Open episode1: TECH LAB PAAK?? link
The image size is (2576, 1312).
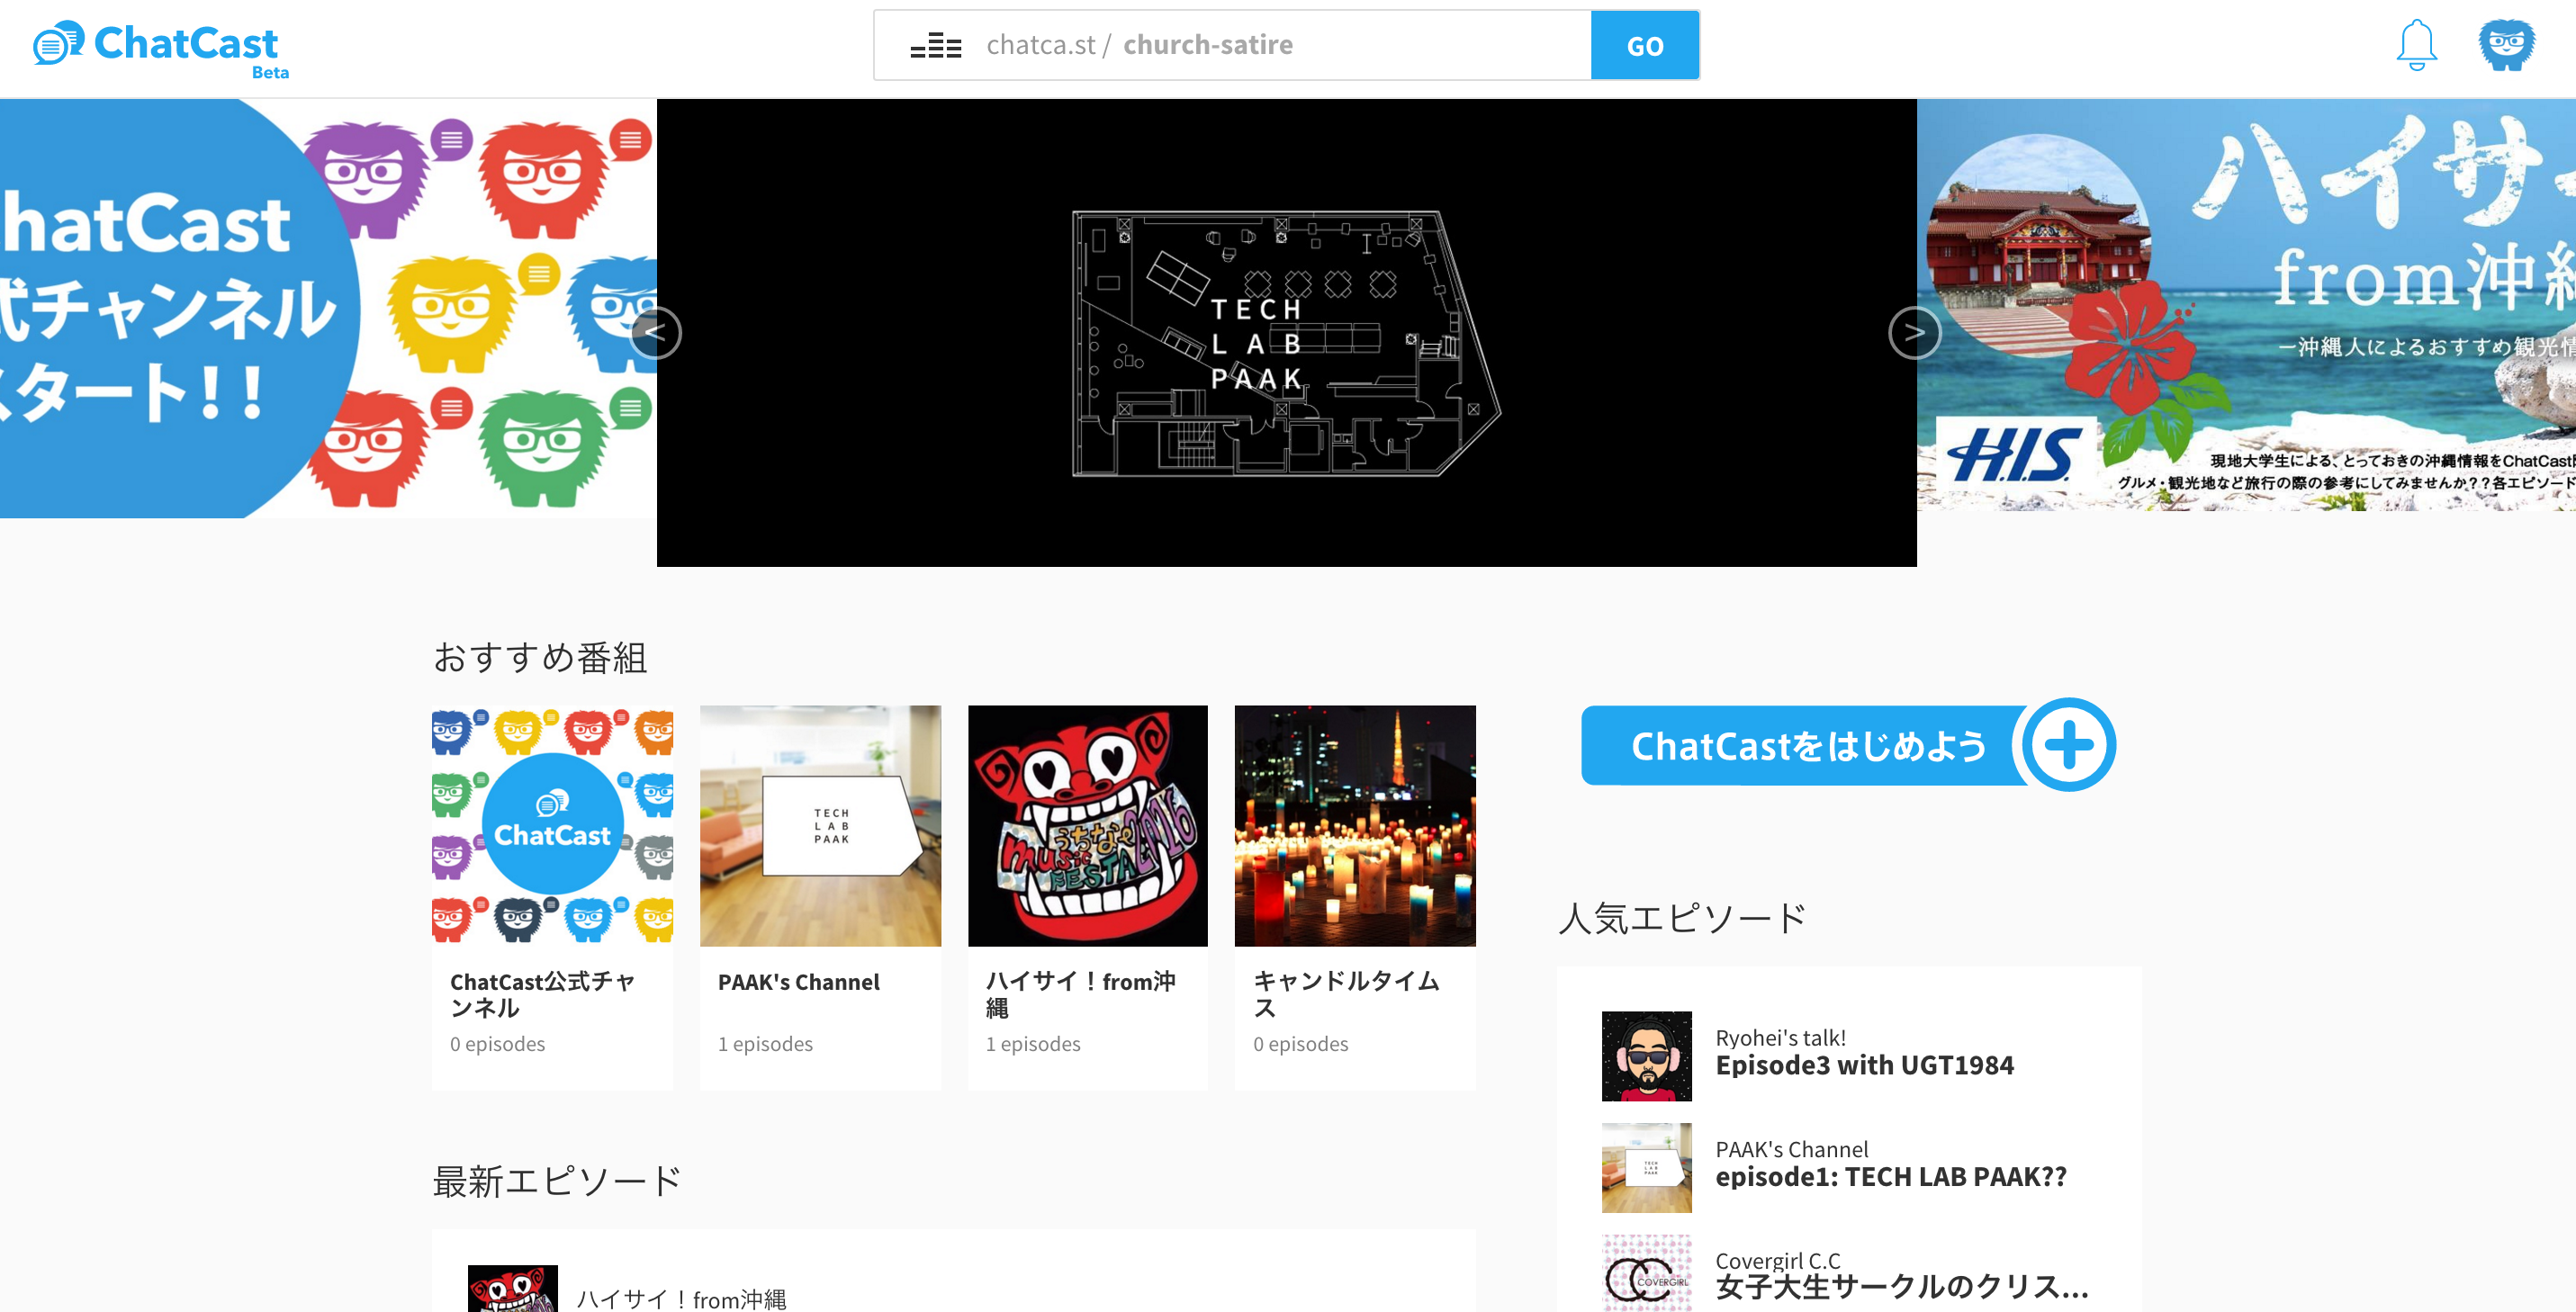(1890, 1177)
